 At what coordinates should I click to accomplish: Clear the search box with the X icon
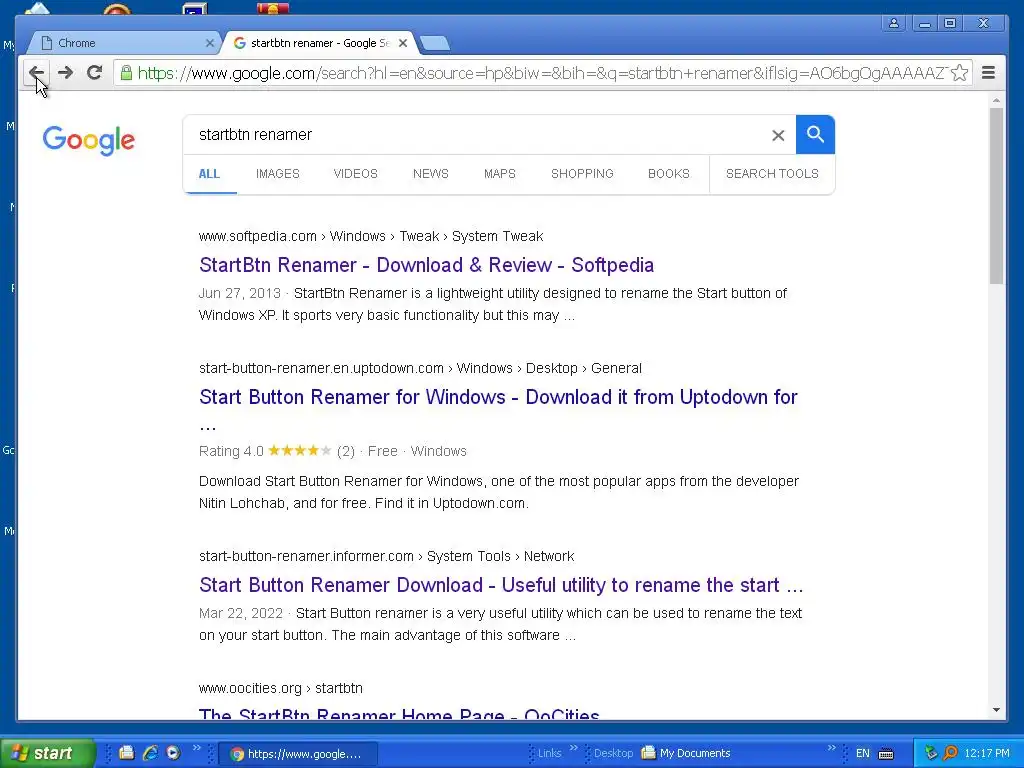pyautogui.click(x=778, y=135)
